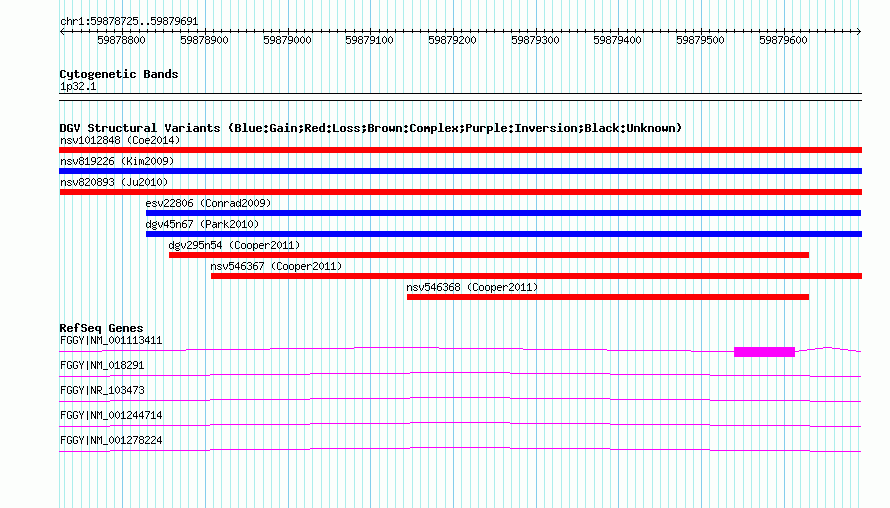Open variant label esv22806 (Conrad2009)
This screenshot has width=890, height=508.
(208, 203)
